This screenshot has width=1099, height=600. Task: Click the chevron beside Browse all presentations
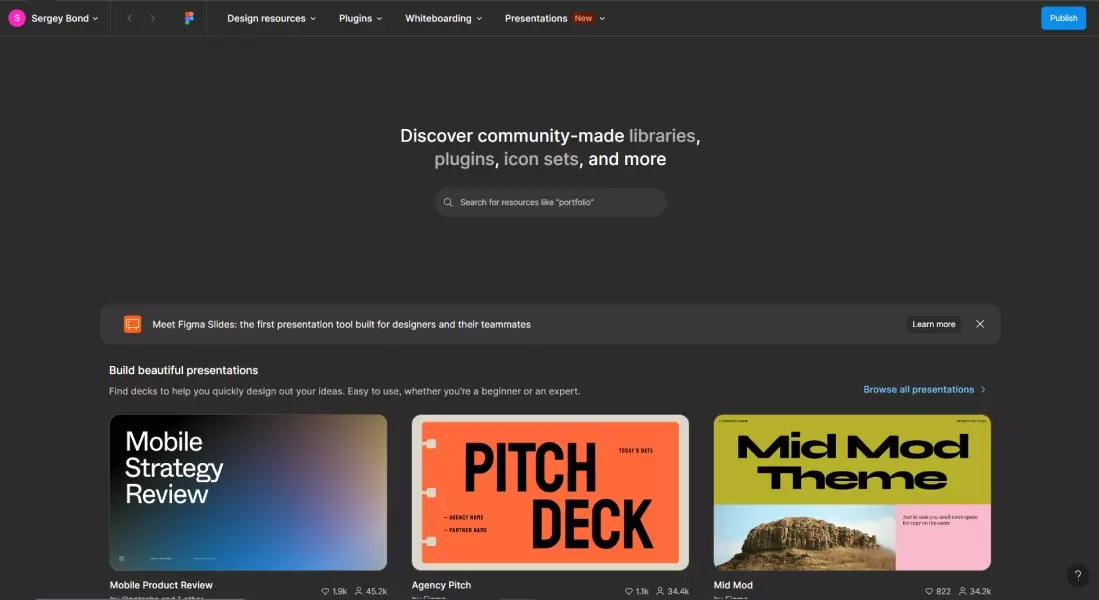click(x=983, y=390)
